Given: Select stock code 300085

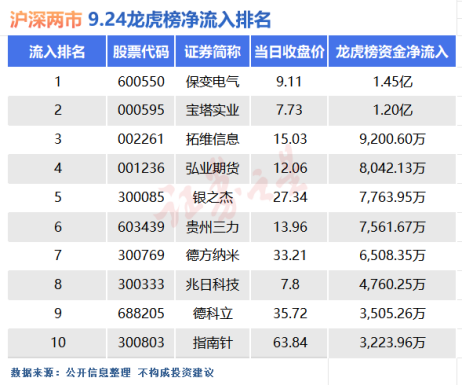Looking at the screenshot, I should [141, 197].
